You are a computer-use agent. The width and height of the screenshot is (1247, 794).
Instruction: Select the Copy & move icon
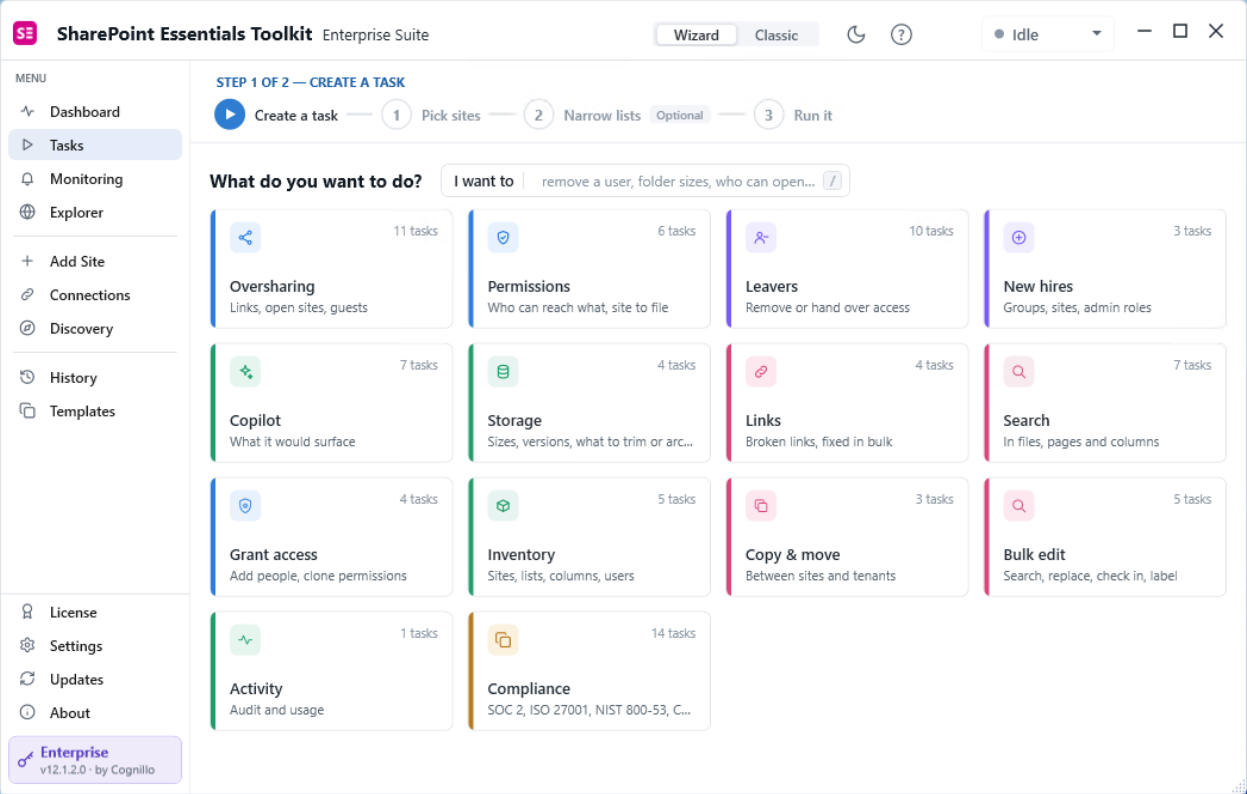761,505
